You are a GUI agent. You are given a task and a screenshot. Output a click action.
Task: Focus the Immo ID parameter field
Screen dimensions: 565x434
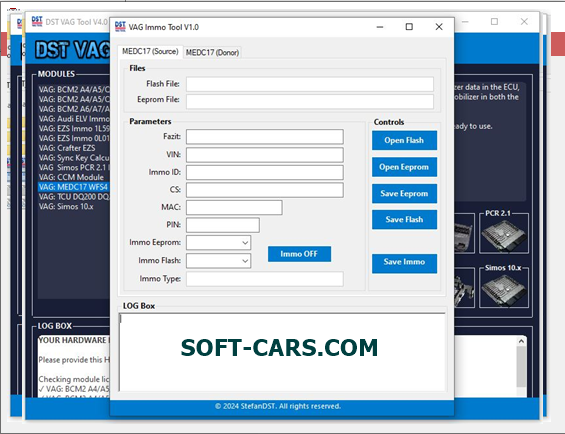click(x=264, y=172)
